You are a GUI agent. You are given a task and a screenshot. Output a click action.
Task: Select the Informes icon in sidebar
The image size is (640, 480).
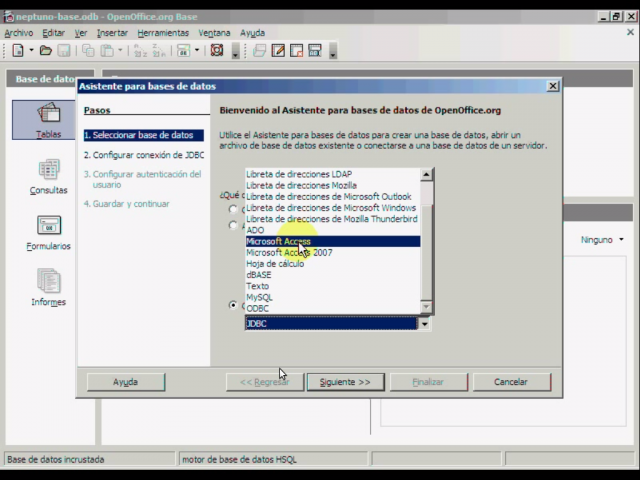[48, 287]
